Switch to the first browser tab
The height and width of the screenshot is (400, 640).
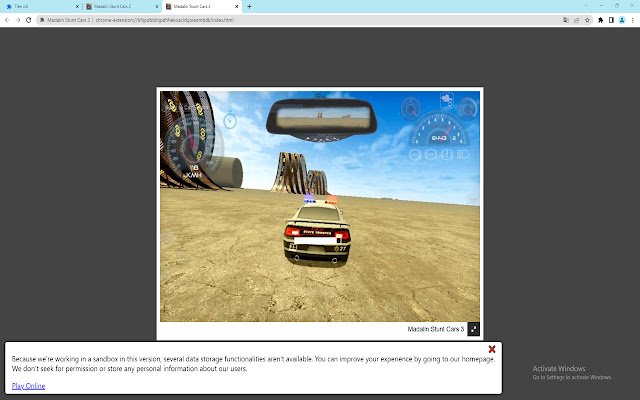pyautogui.click(x=42, y=7)
